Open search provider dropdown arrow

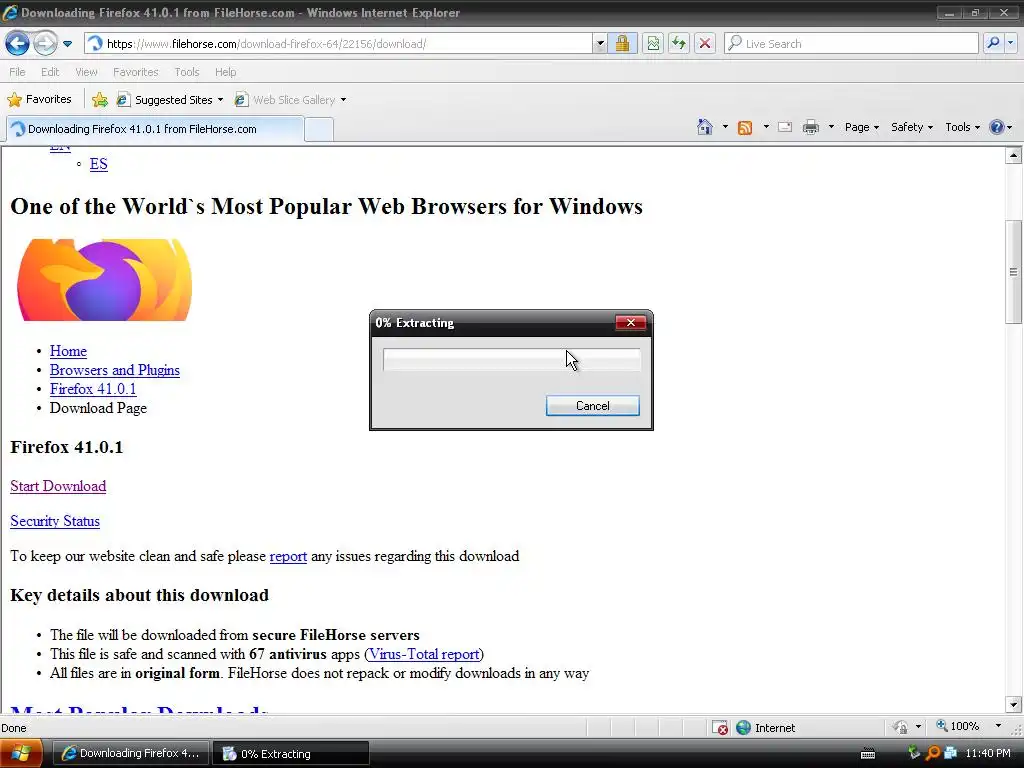point(1011,44)
